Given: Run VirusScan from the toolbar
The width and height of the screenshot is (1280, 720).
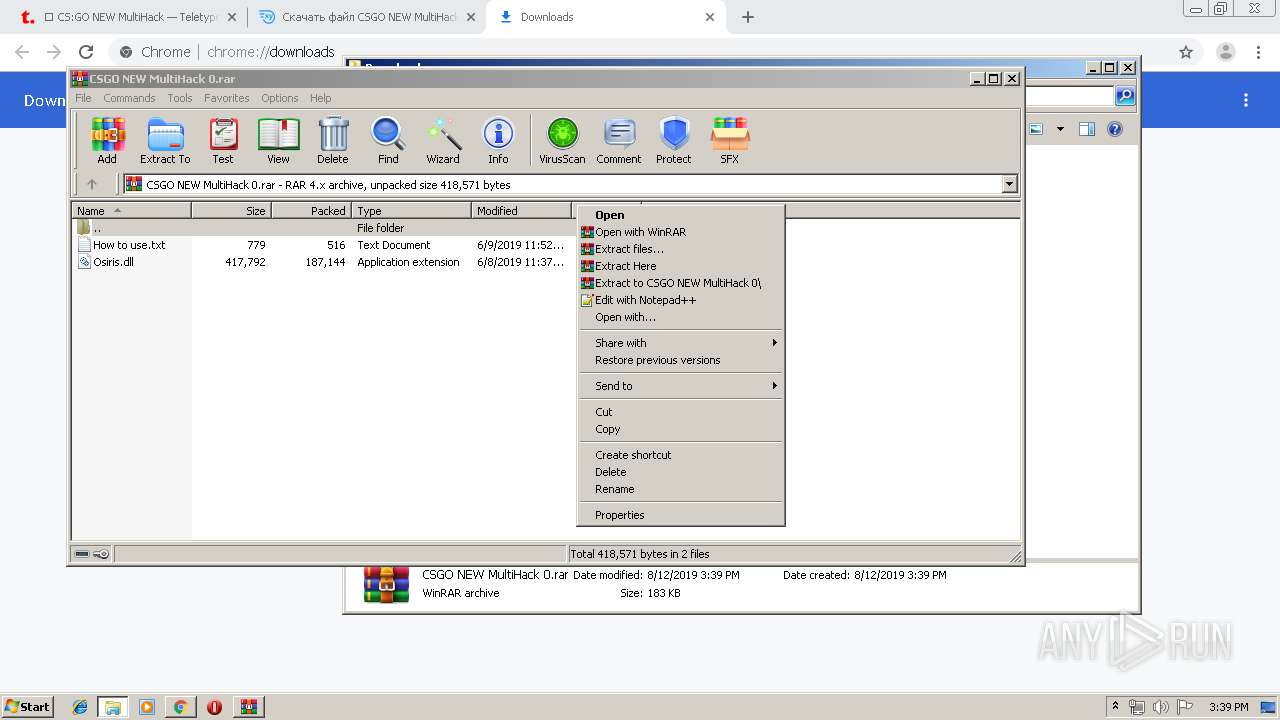Looking at the screenshot, I should 562,140.
